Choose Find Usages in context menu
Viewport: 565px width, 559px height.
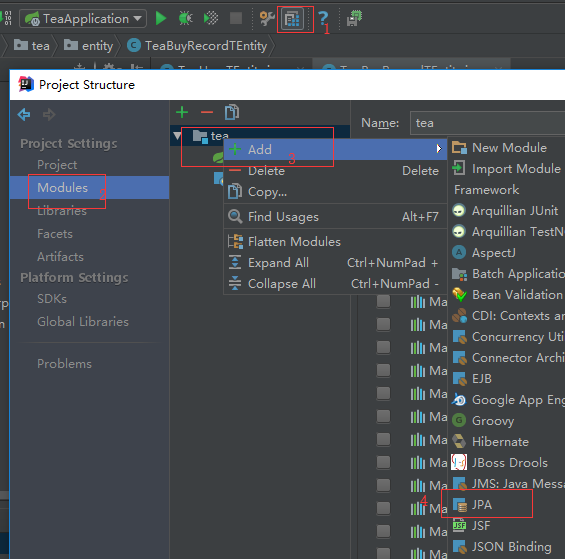tap(335, 217)
